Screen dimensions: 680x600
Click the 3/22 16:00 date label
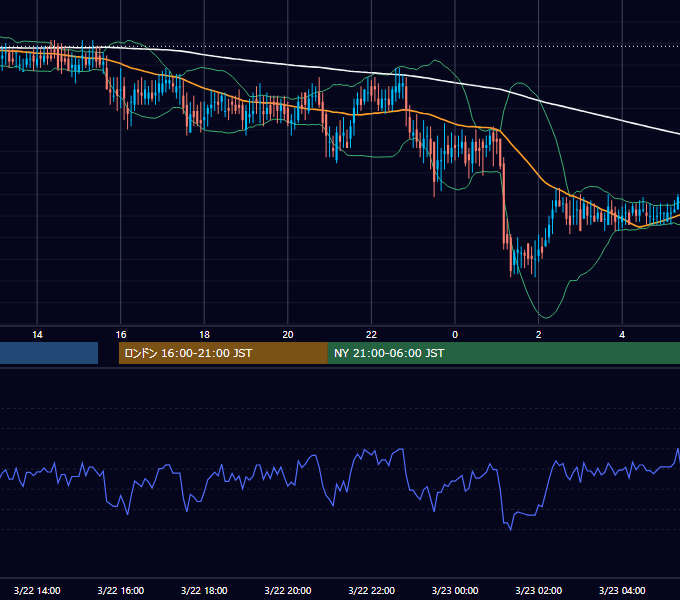[x=121, y=590]
